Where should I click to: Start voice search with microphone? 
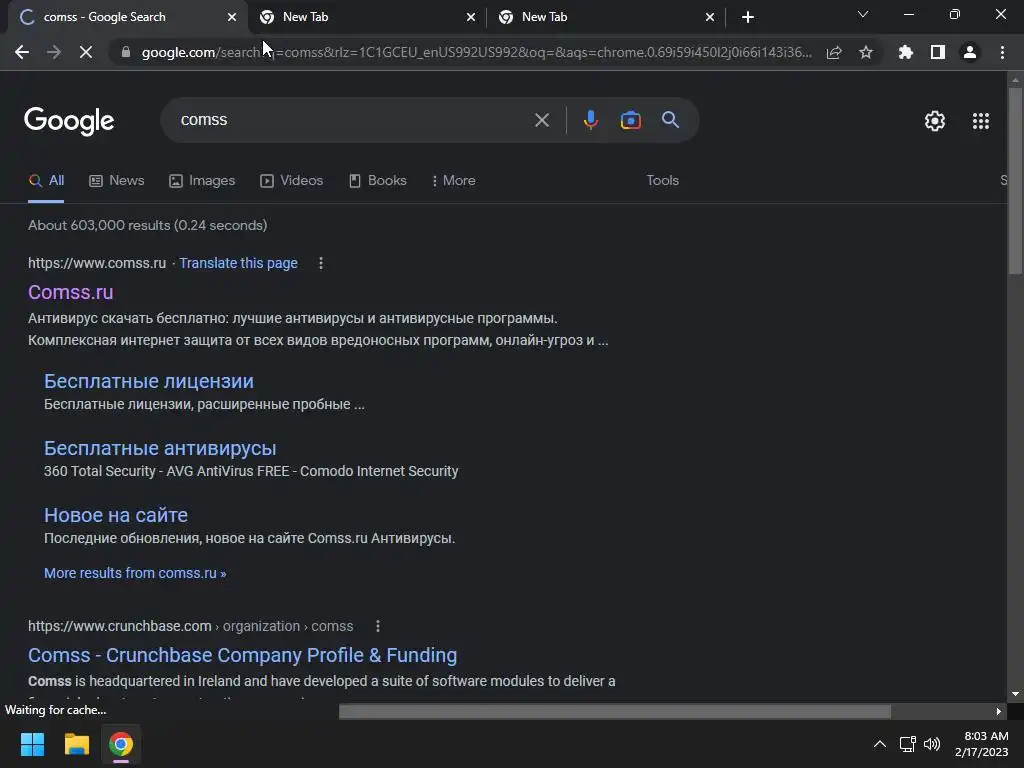coord(590,120)
